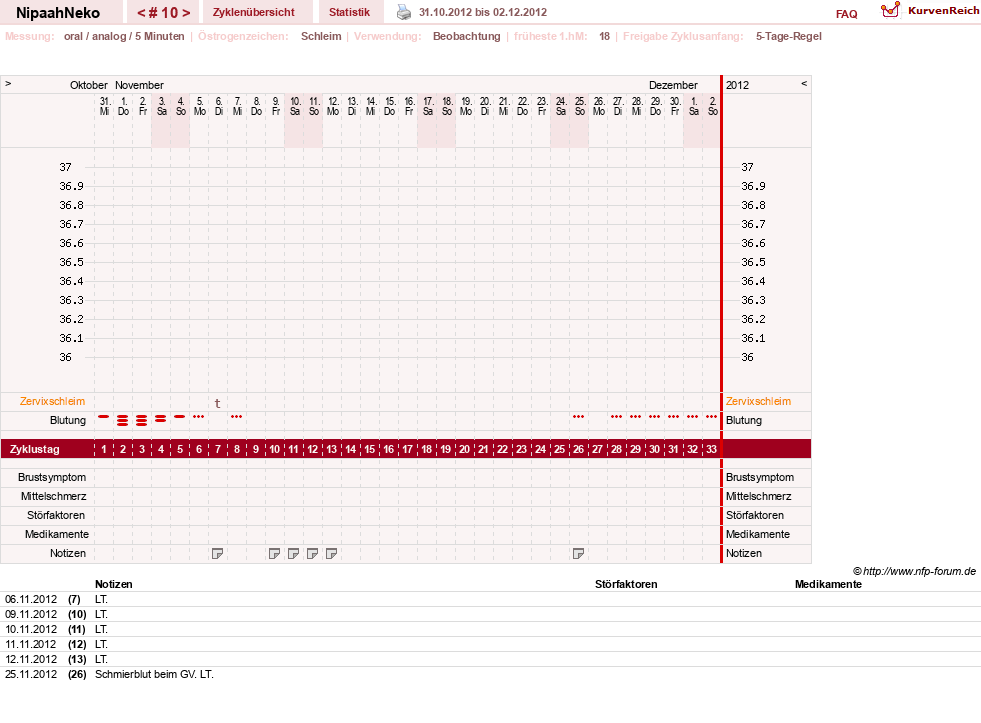Click the Zervixschleim label on the right

(758, 402)
